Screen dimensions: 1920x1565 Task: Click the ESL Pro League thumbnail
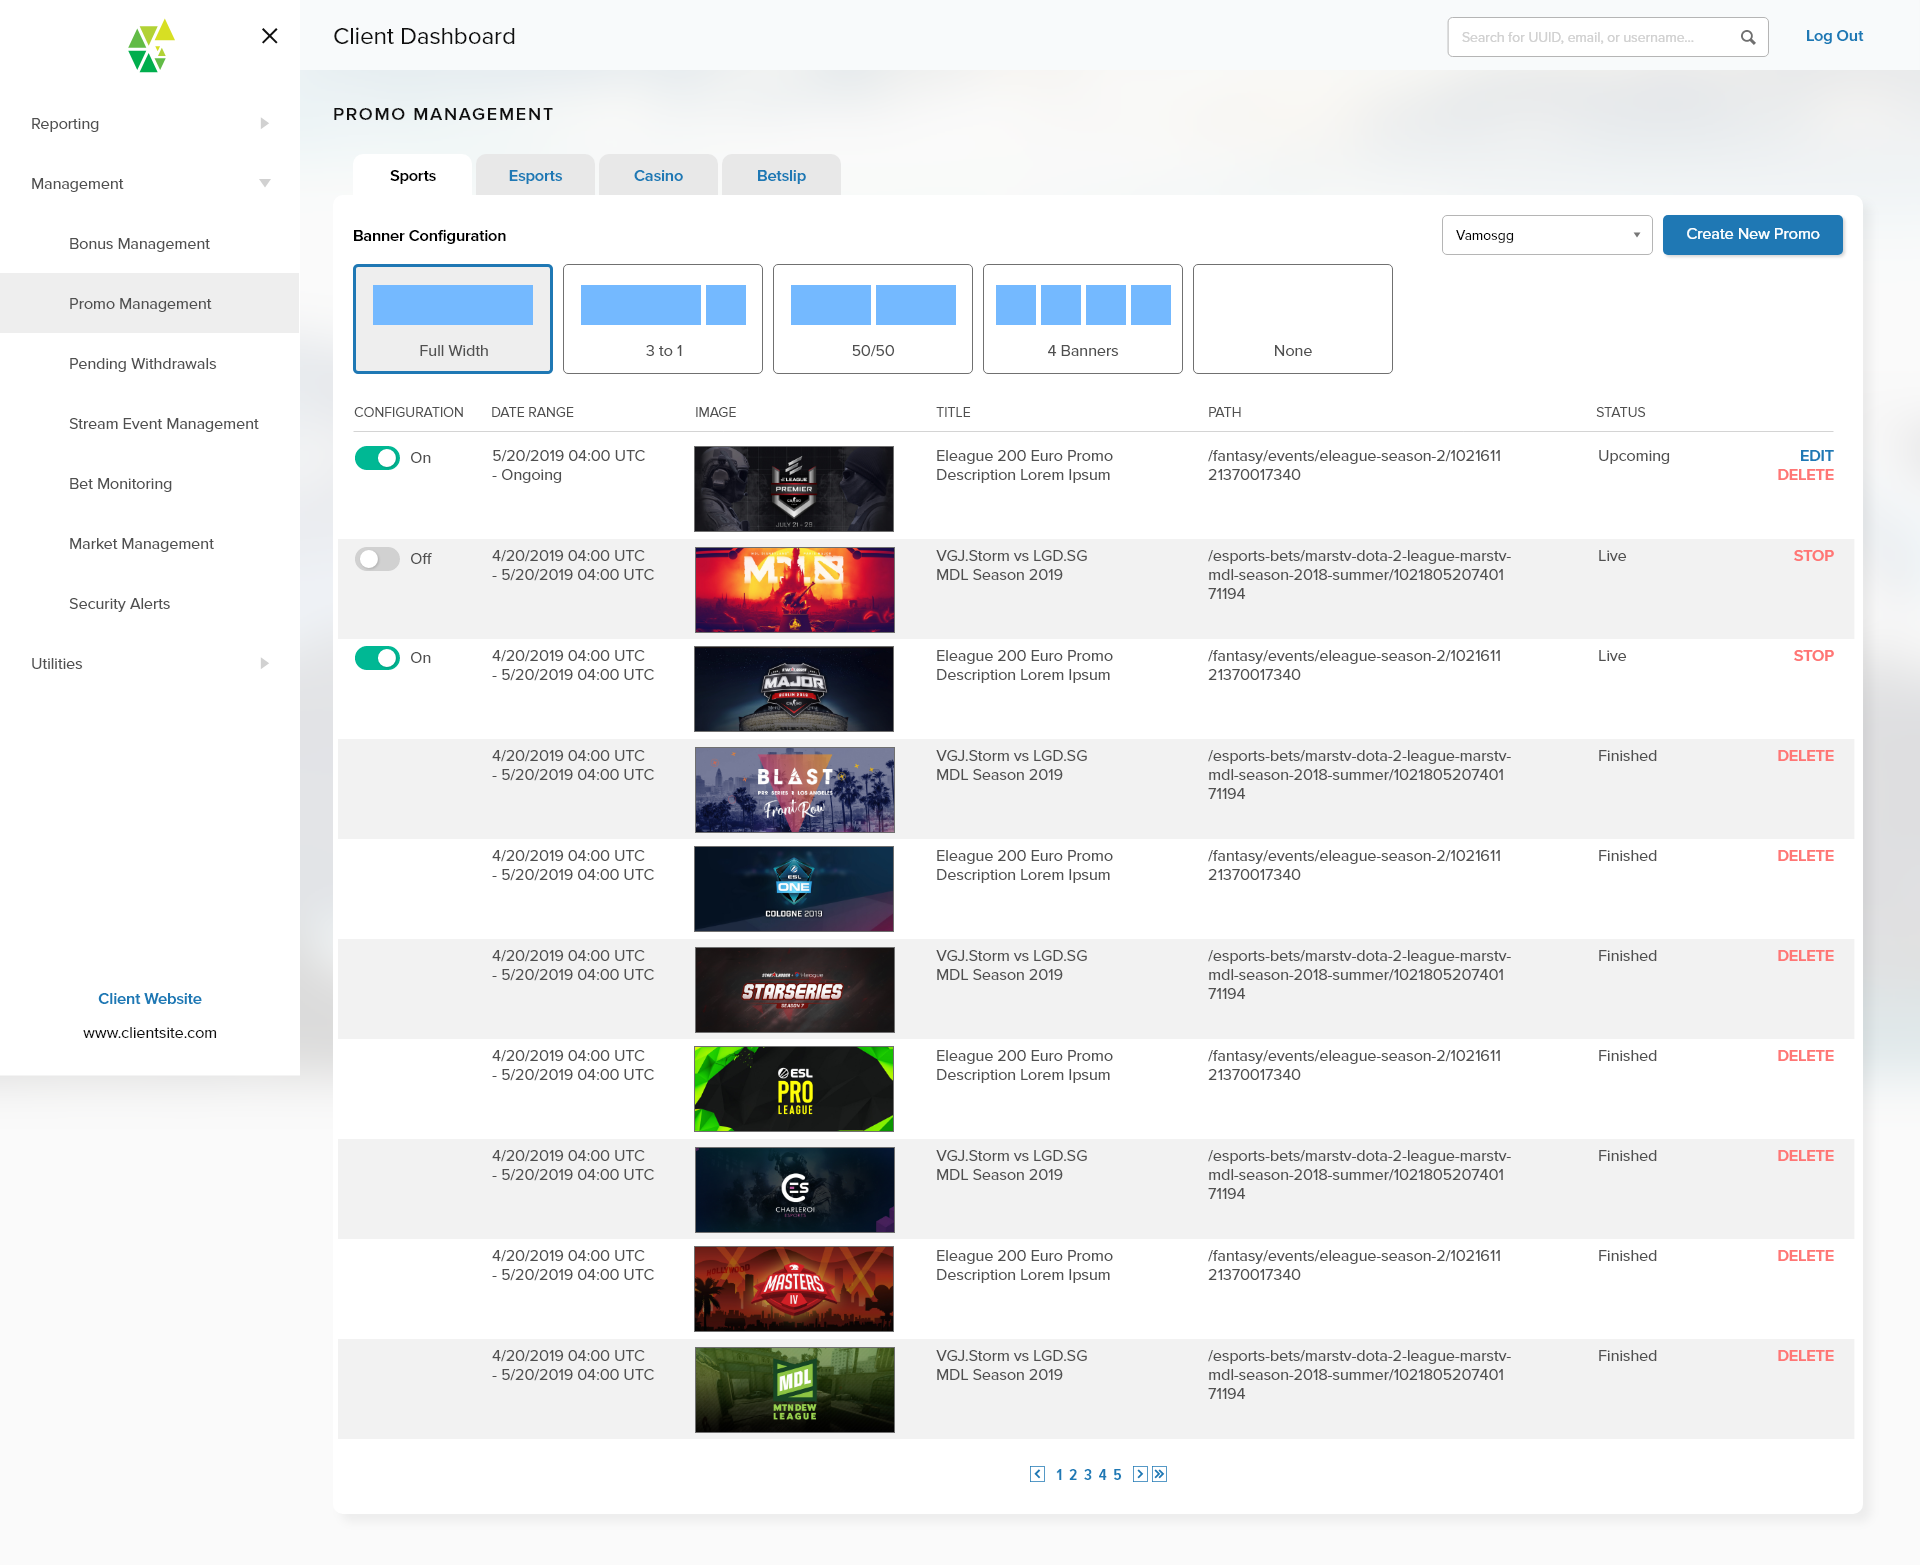794,1089
